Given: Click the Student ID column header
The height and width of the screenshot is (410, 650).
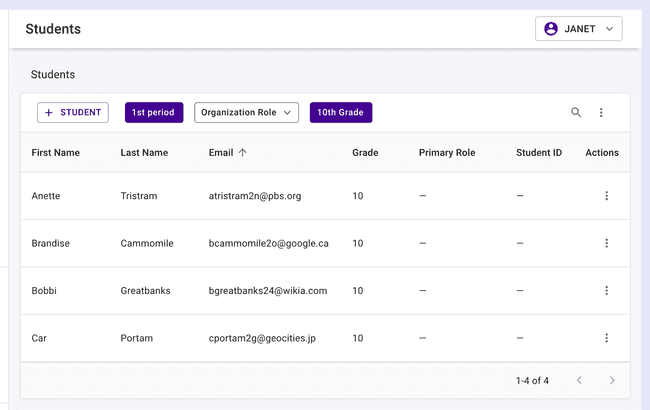Looking at the screenshot, I should [539, 153].
